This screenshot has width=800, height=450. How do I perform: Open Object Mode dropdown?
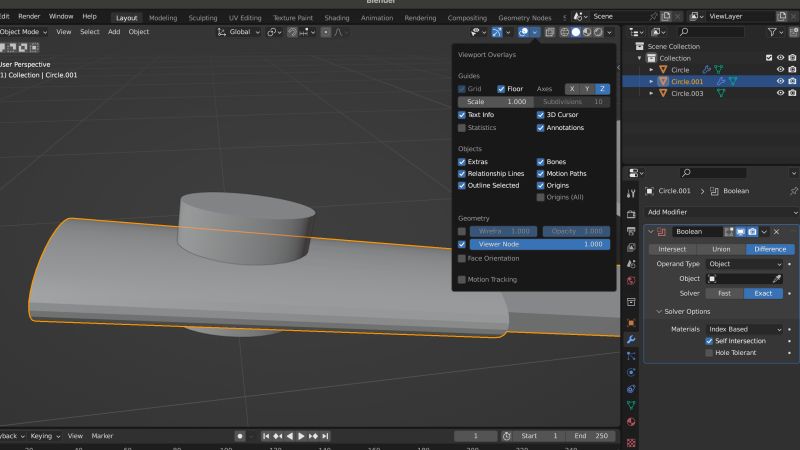tap(23, 32)
